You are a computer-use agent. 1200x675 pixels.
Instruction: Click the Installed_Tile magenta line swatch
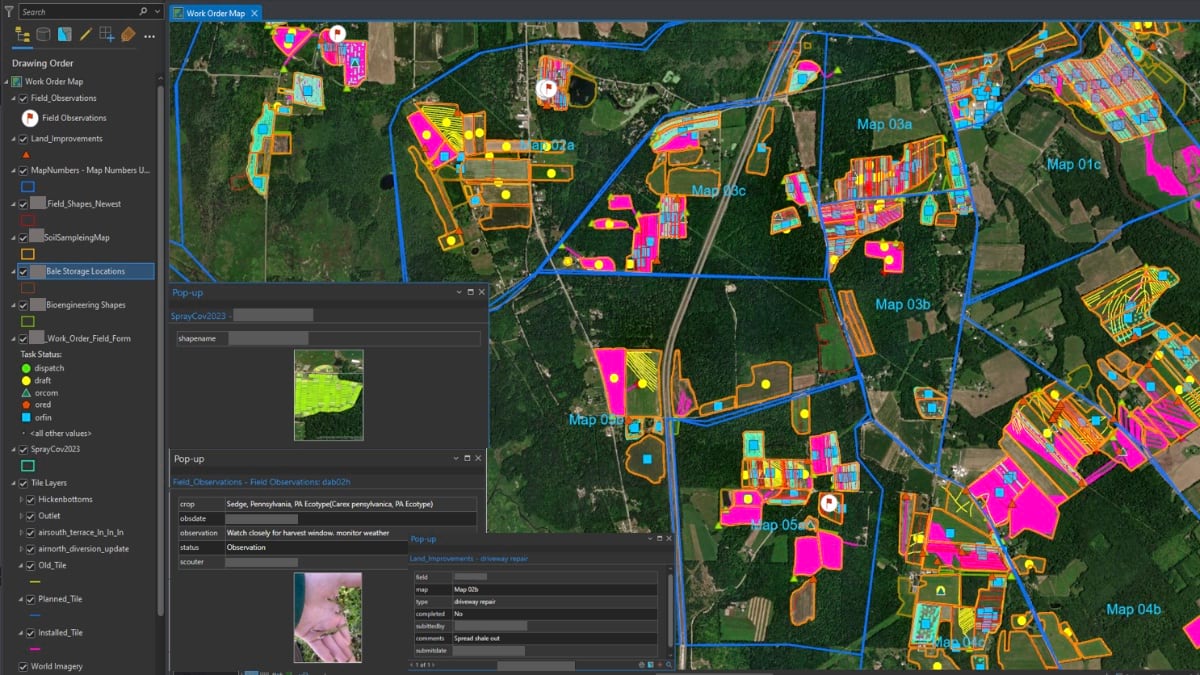[34, 649]
